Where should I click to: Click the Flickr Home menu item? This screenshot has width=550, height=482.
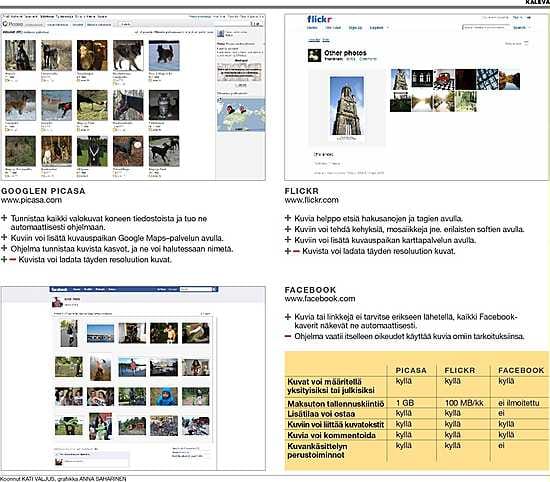(312, 27)
